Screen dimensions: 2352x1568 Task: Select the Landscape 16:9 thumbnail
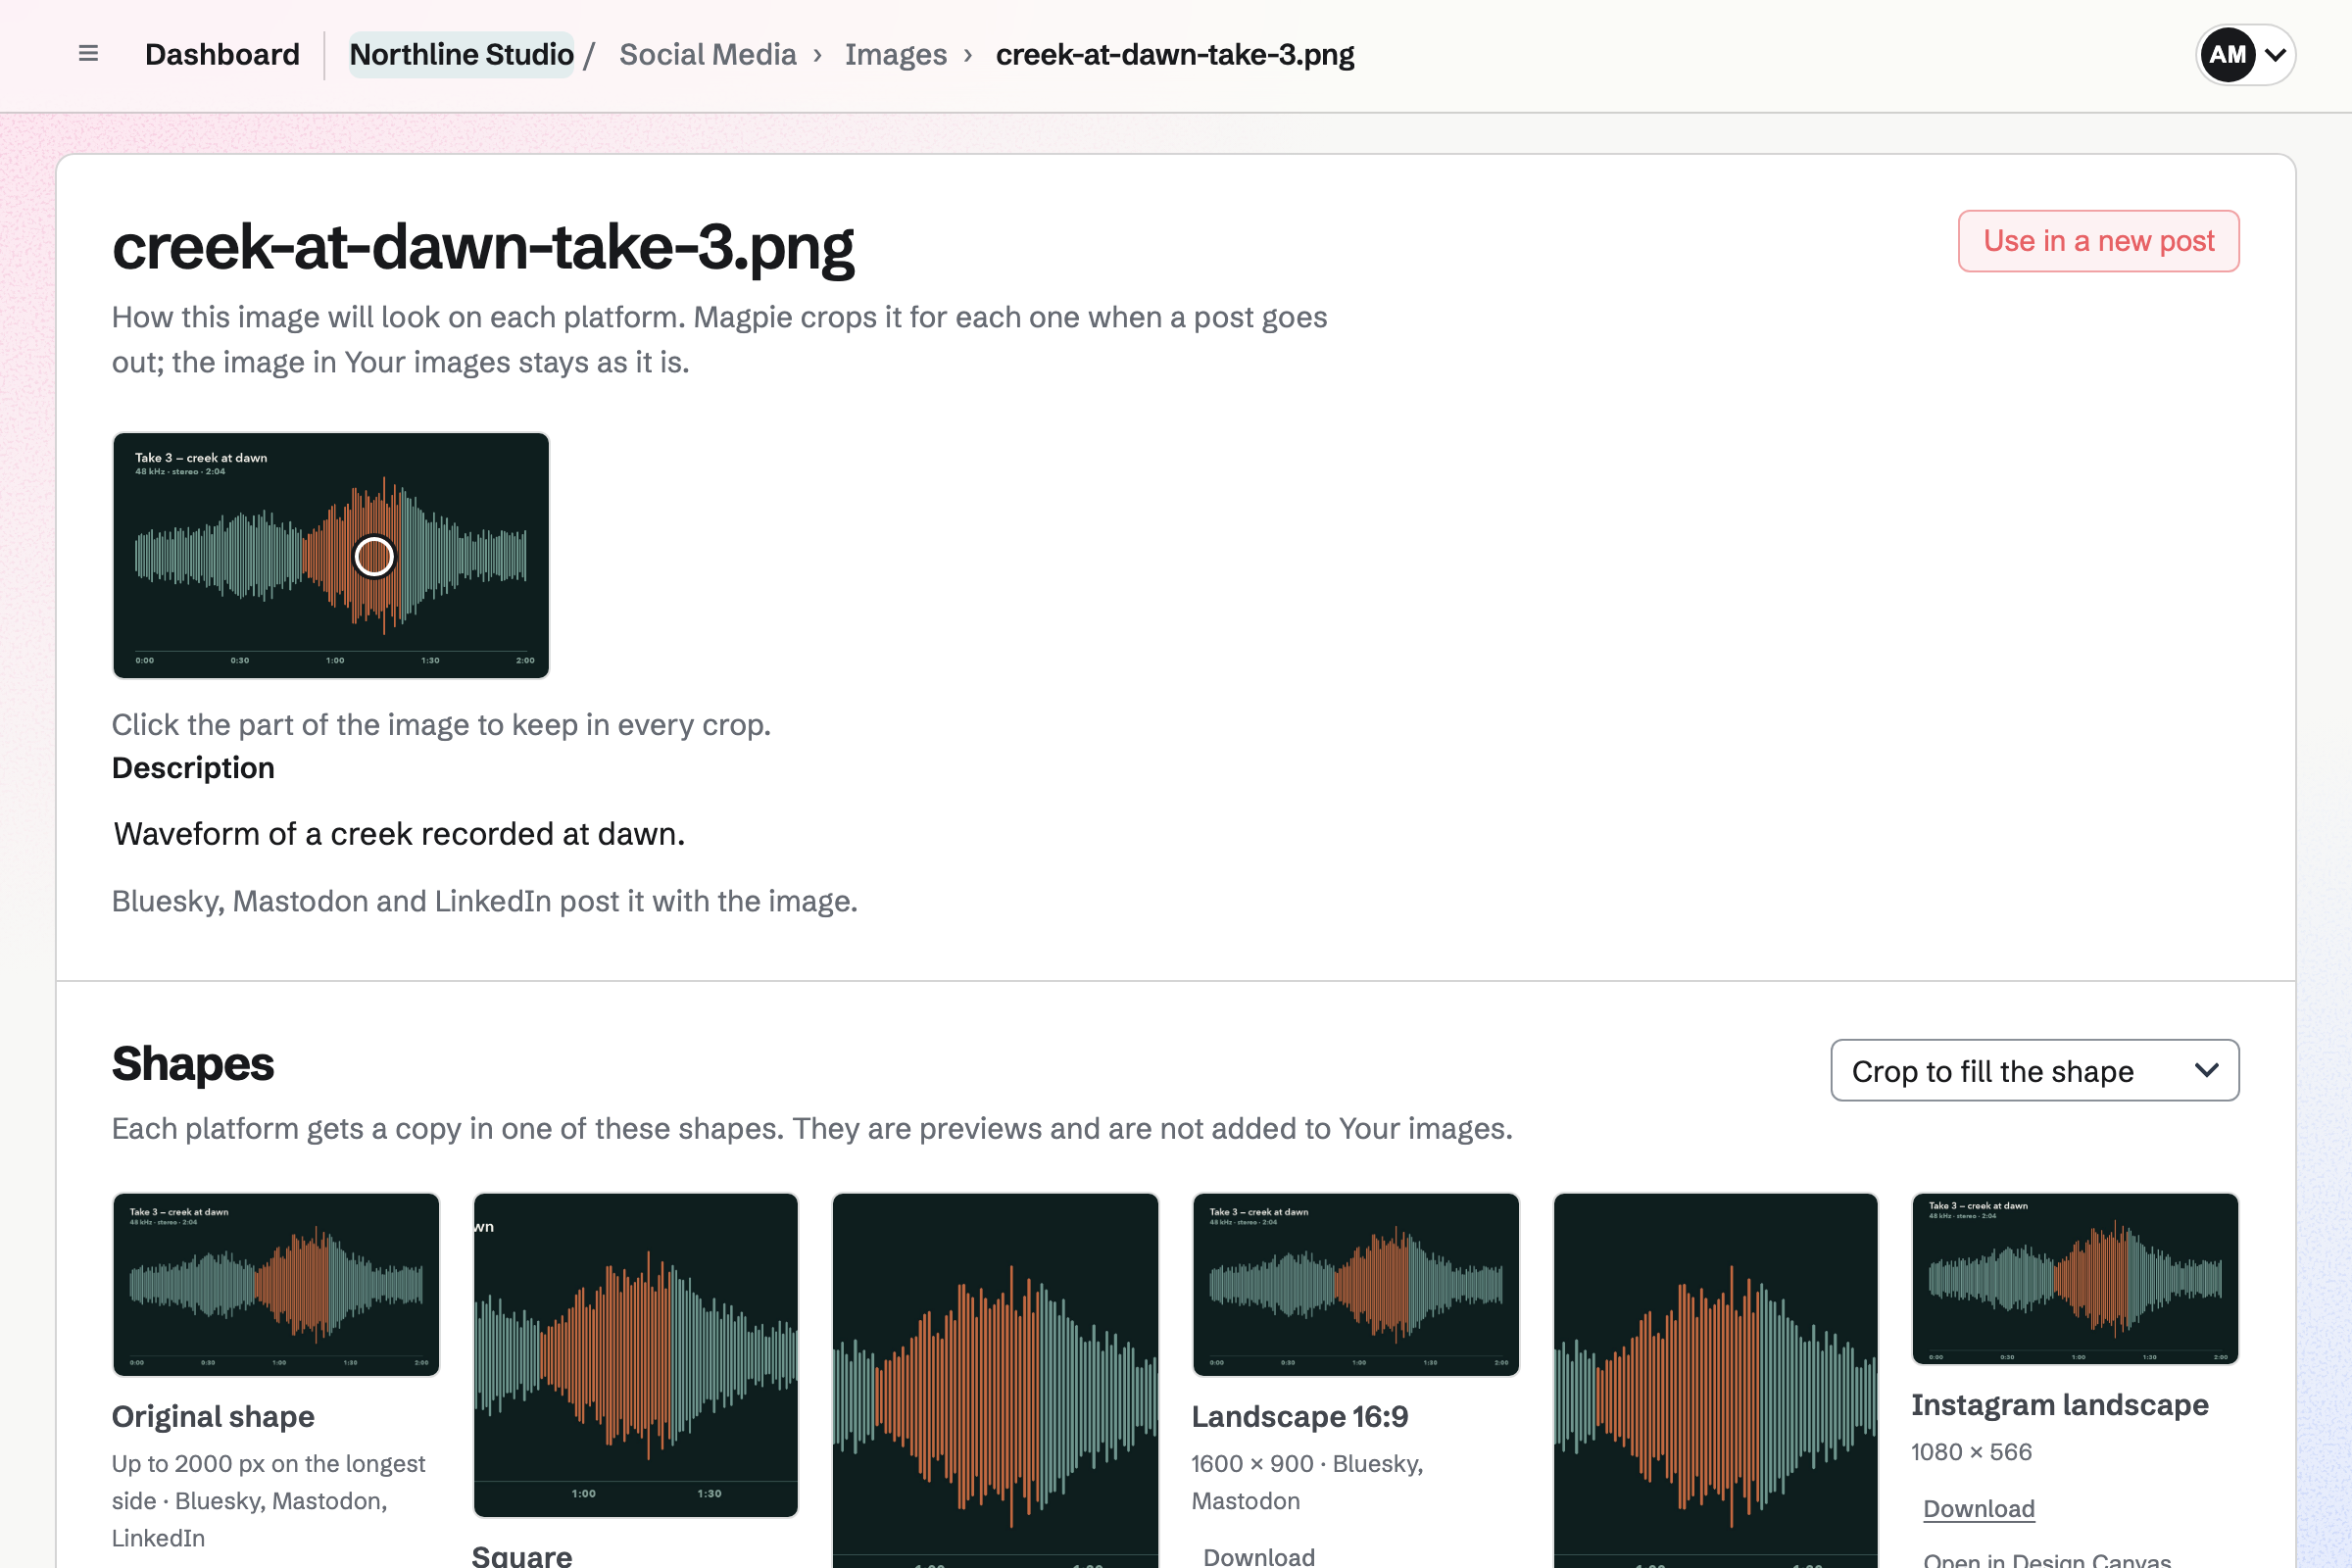click(1355, 1284)
